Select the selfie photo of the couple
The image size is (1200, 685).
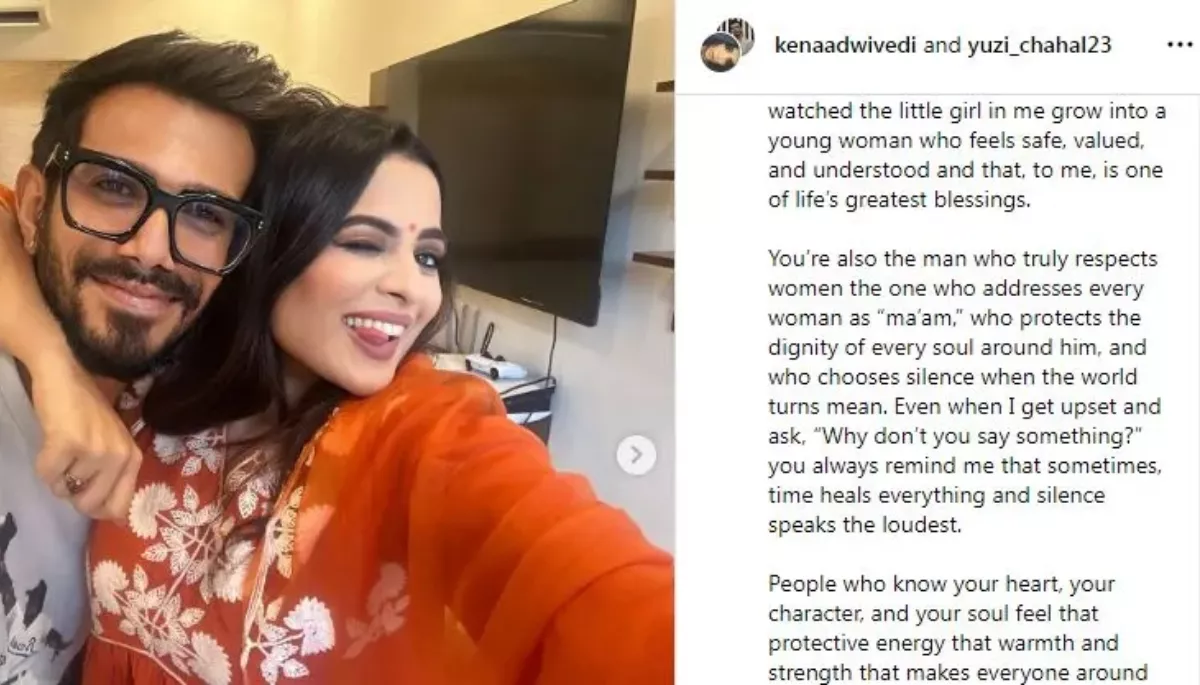pyautogui.click(x=337, y=342)
